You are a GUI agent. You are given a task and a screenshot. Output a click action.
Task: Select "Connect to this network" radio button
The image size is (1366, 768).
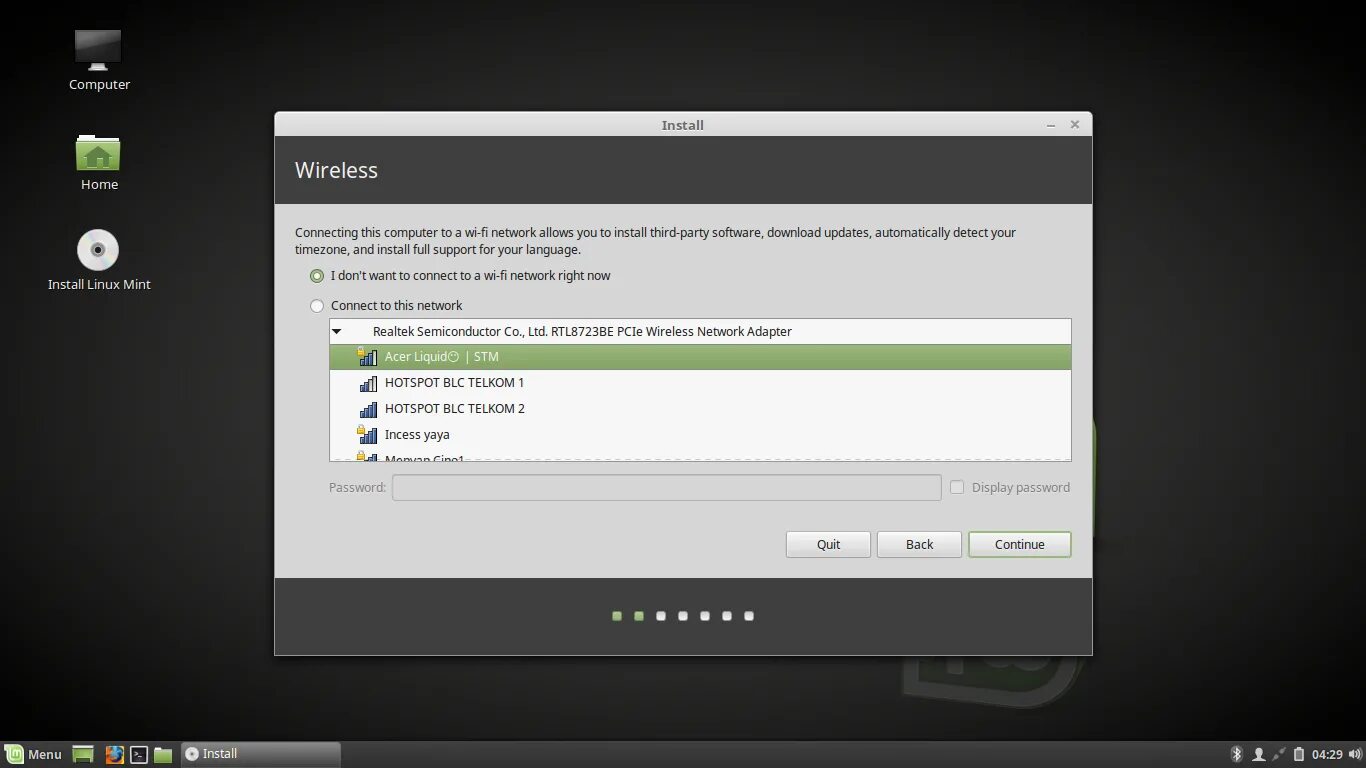coord(317,306)
